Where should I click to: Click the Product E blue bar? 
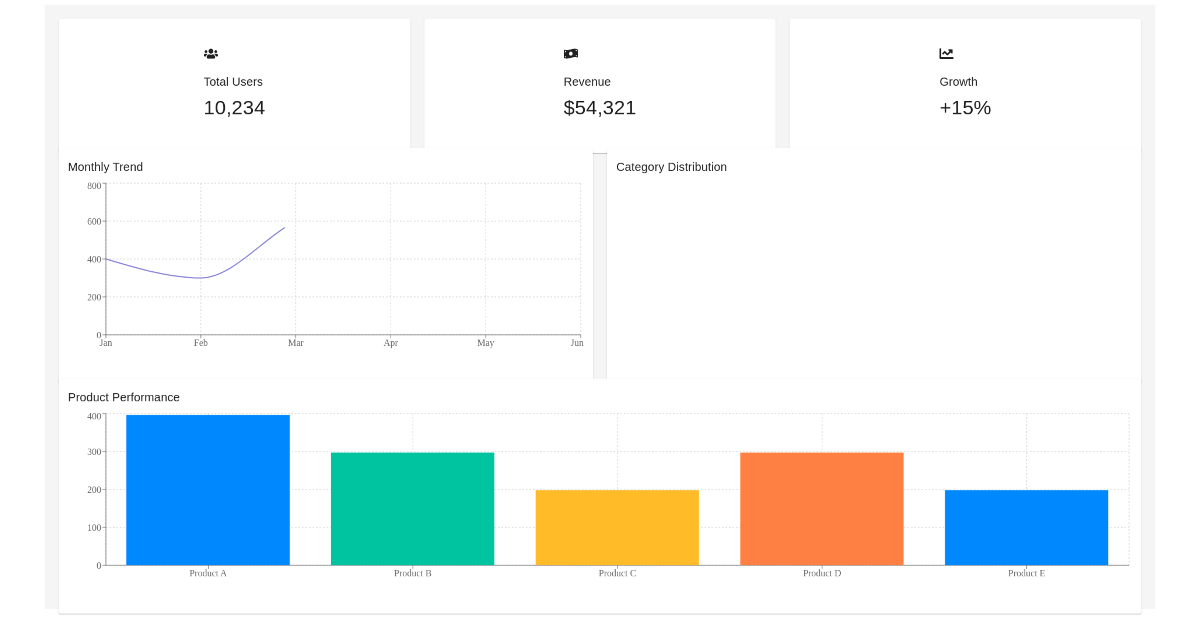[1026, 527]
